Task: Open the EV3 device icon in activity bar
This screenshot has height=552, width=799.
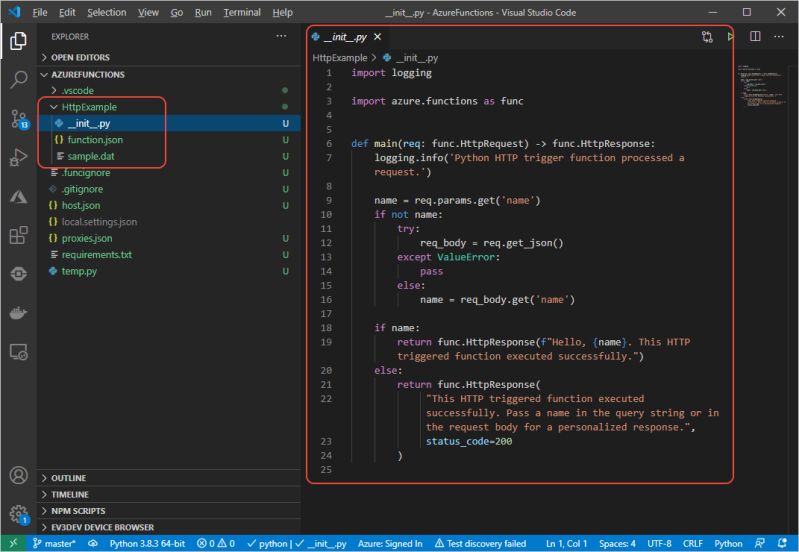Action: (18, 274)
